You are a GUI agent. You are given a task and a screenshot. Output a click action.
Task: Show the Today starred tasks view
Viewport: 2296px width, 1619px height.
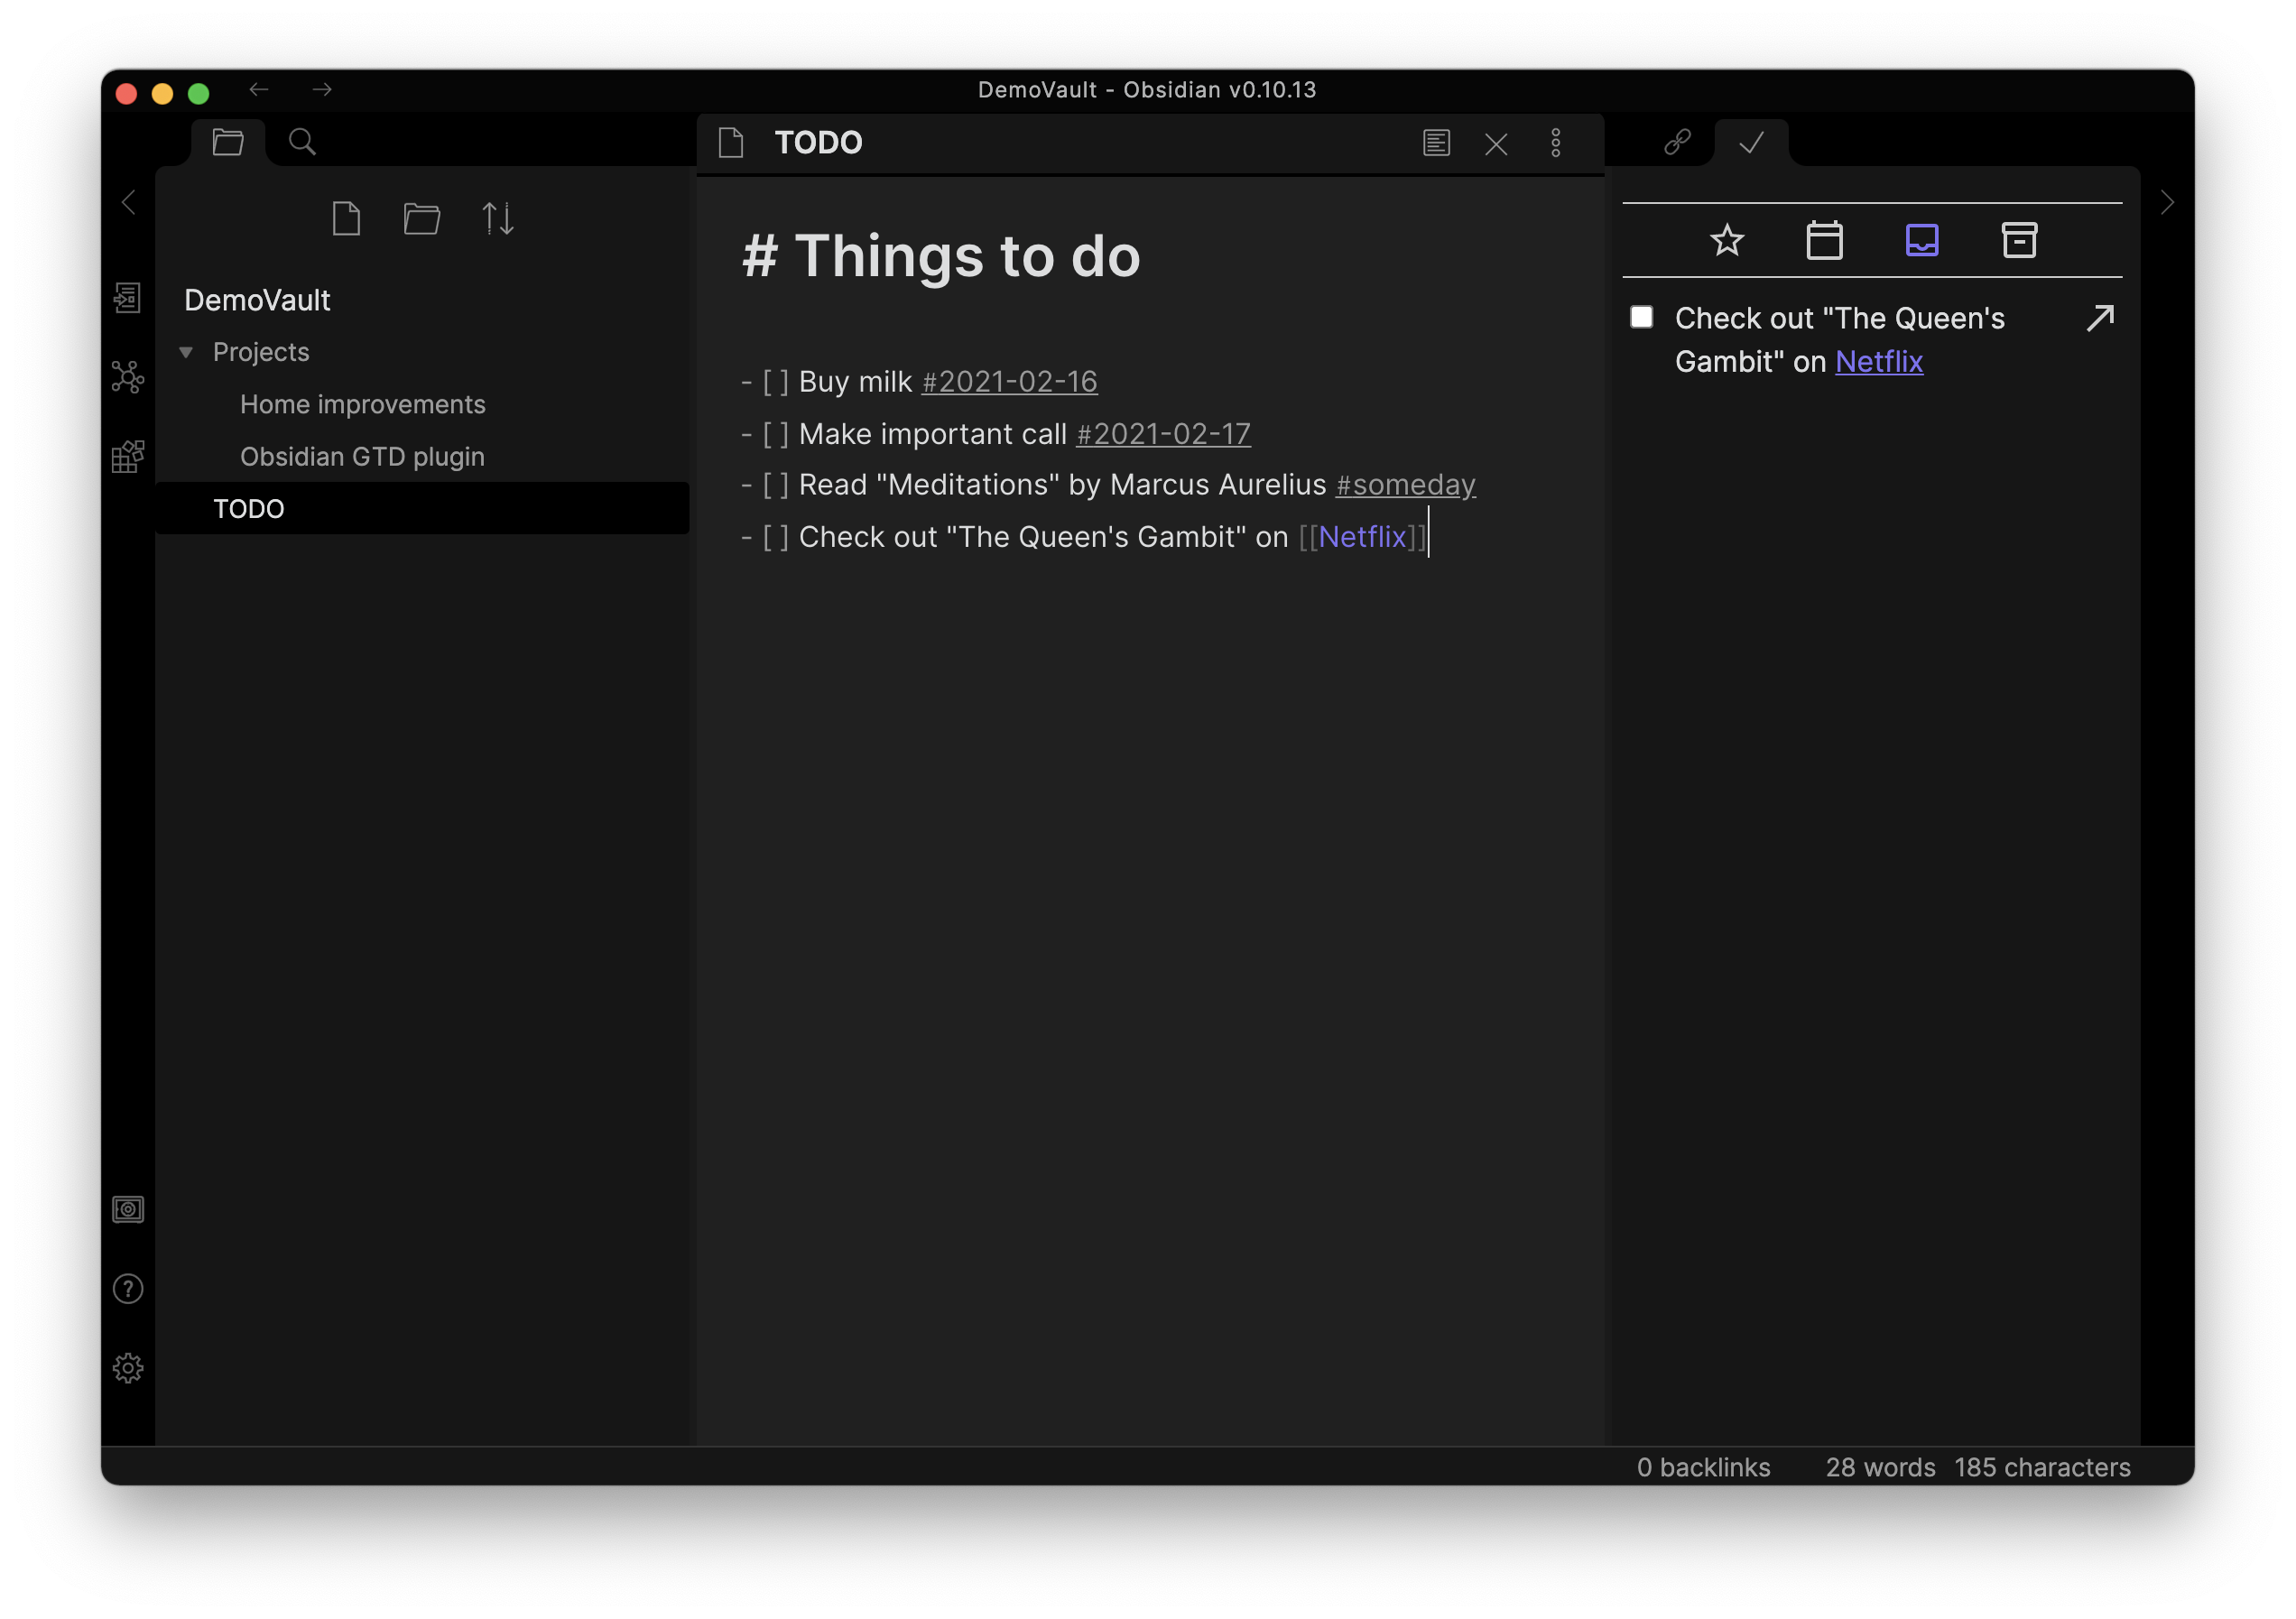tap(1727, 240)
